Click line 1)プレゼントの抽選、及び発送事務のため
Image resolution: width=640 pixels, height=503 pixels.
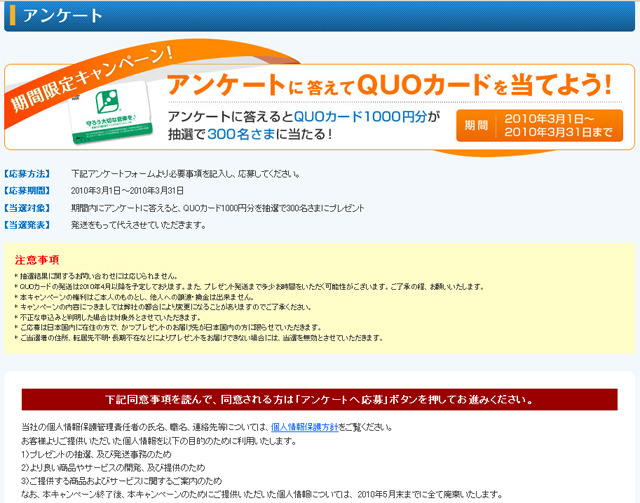click(96, 454)
